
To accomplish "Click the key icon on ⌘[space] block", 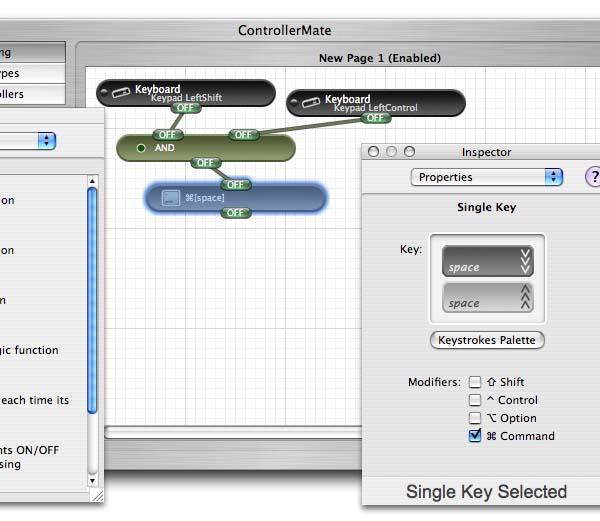I will pyautogui.click(x=171, y=198).
